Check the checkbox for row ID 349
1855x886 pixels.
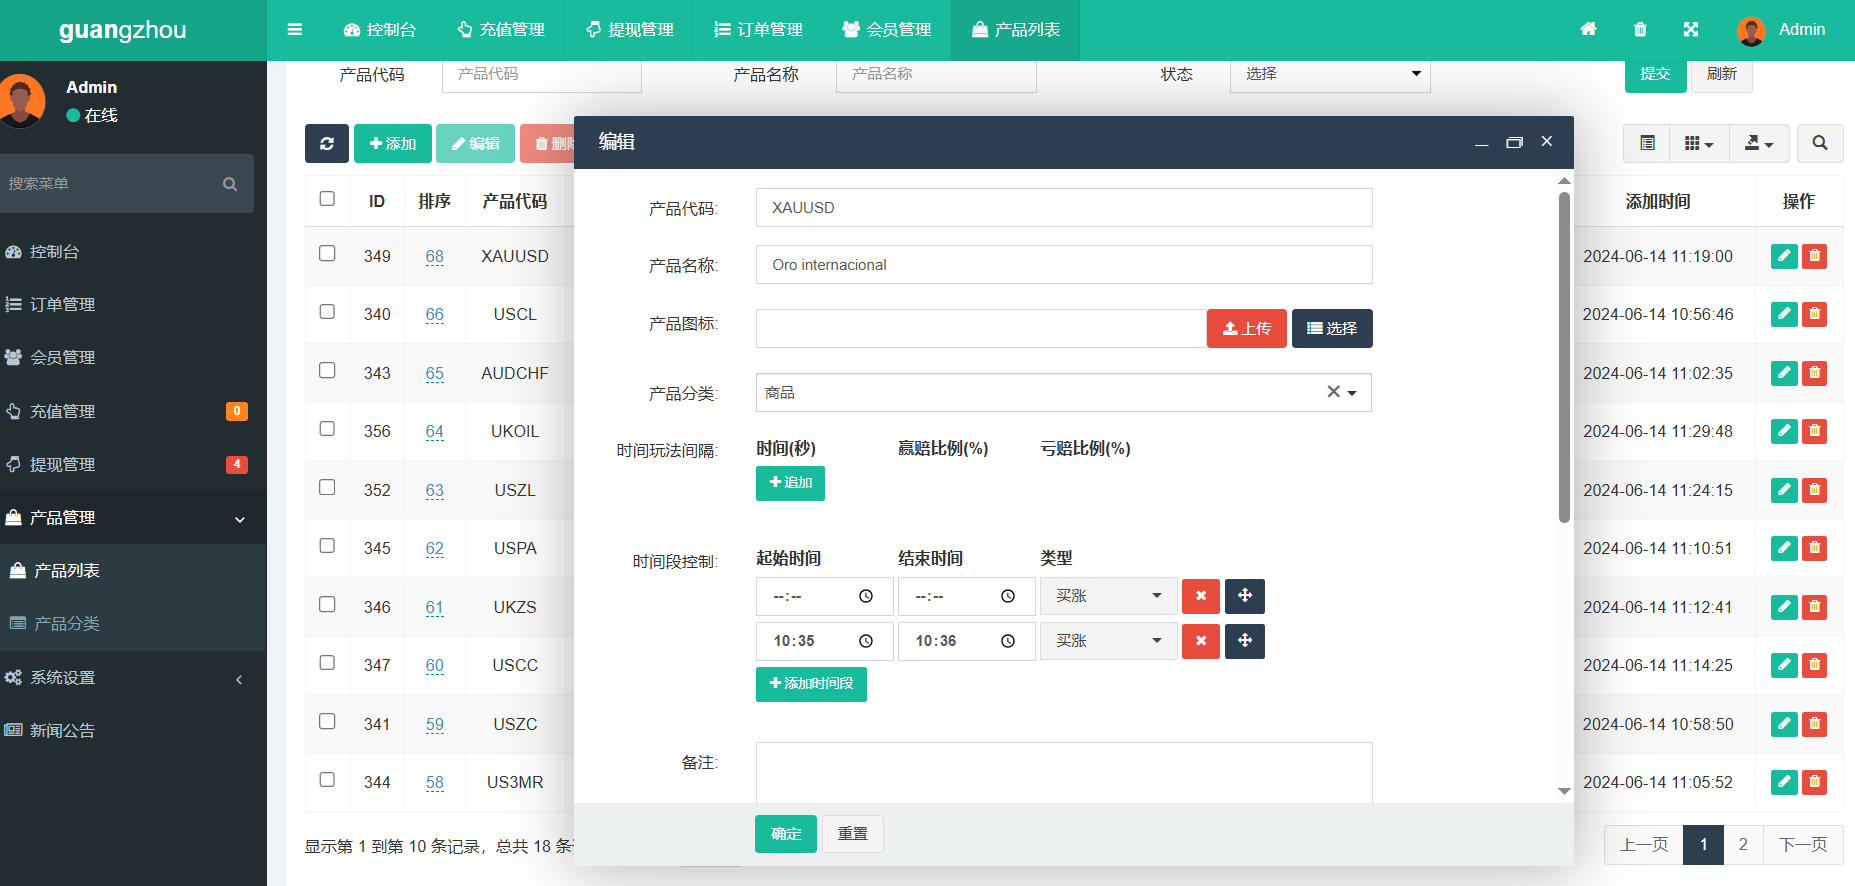(x=327, y=254)
